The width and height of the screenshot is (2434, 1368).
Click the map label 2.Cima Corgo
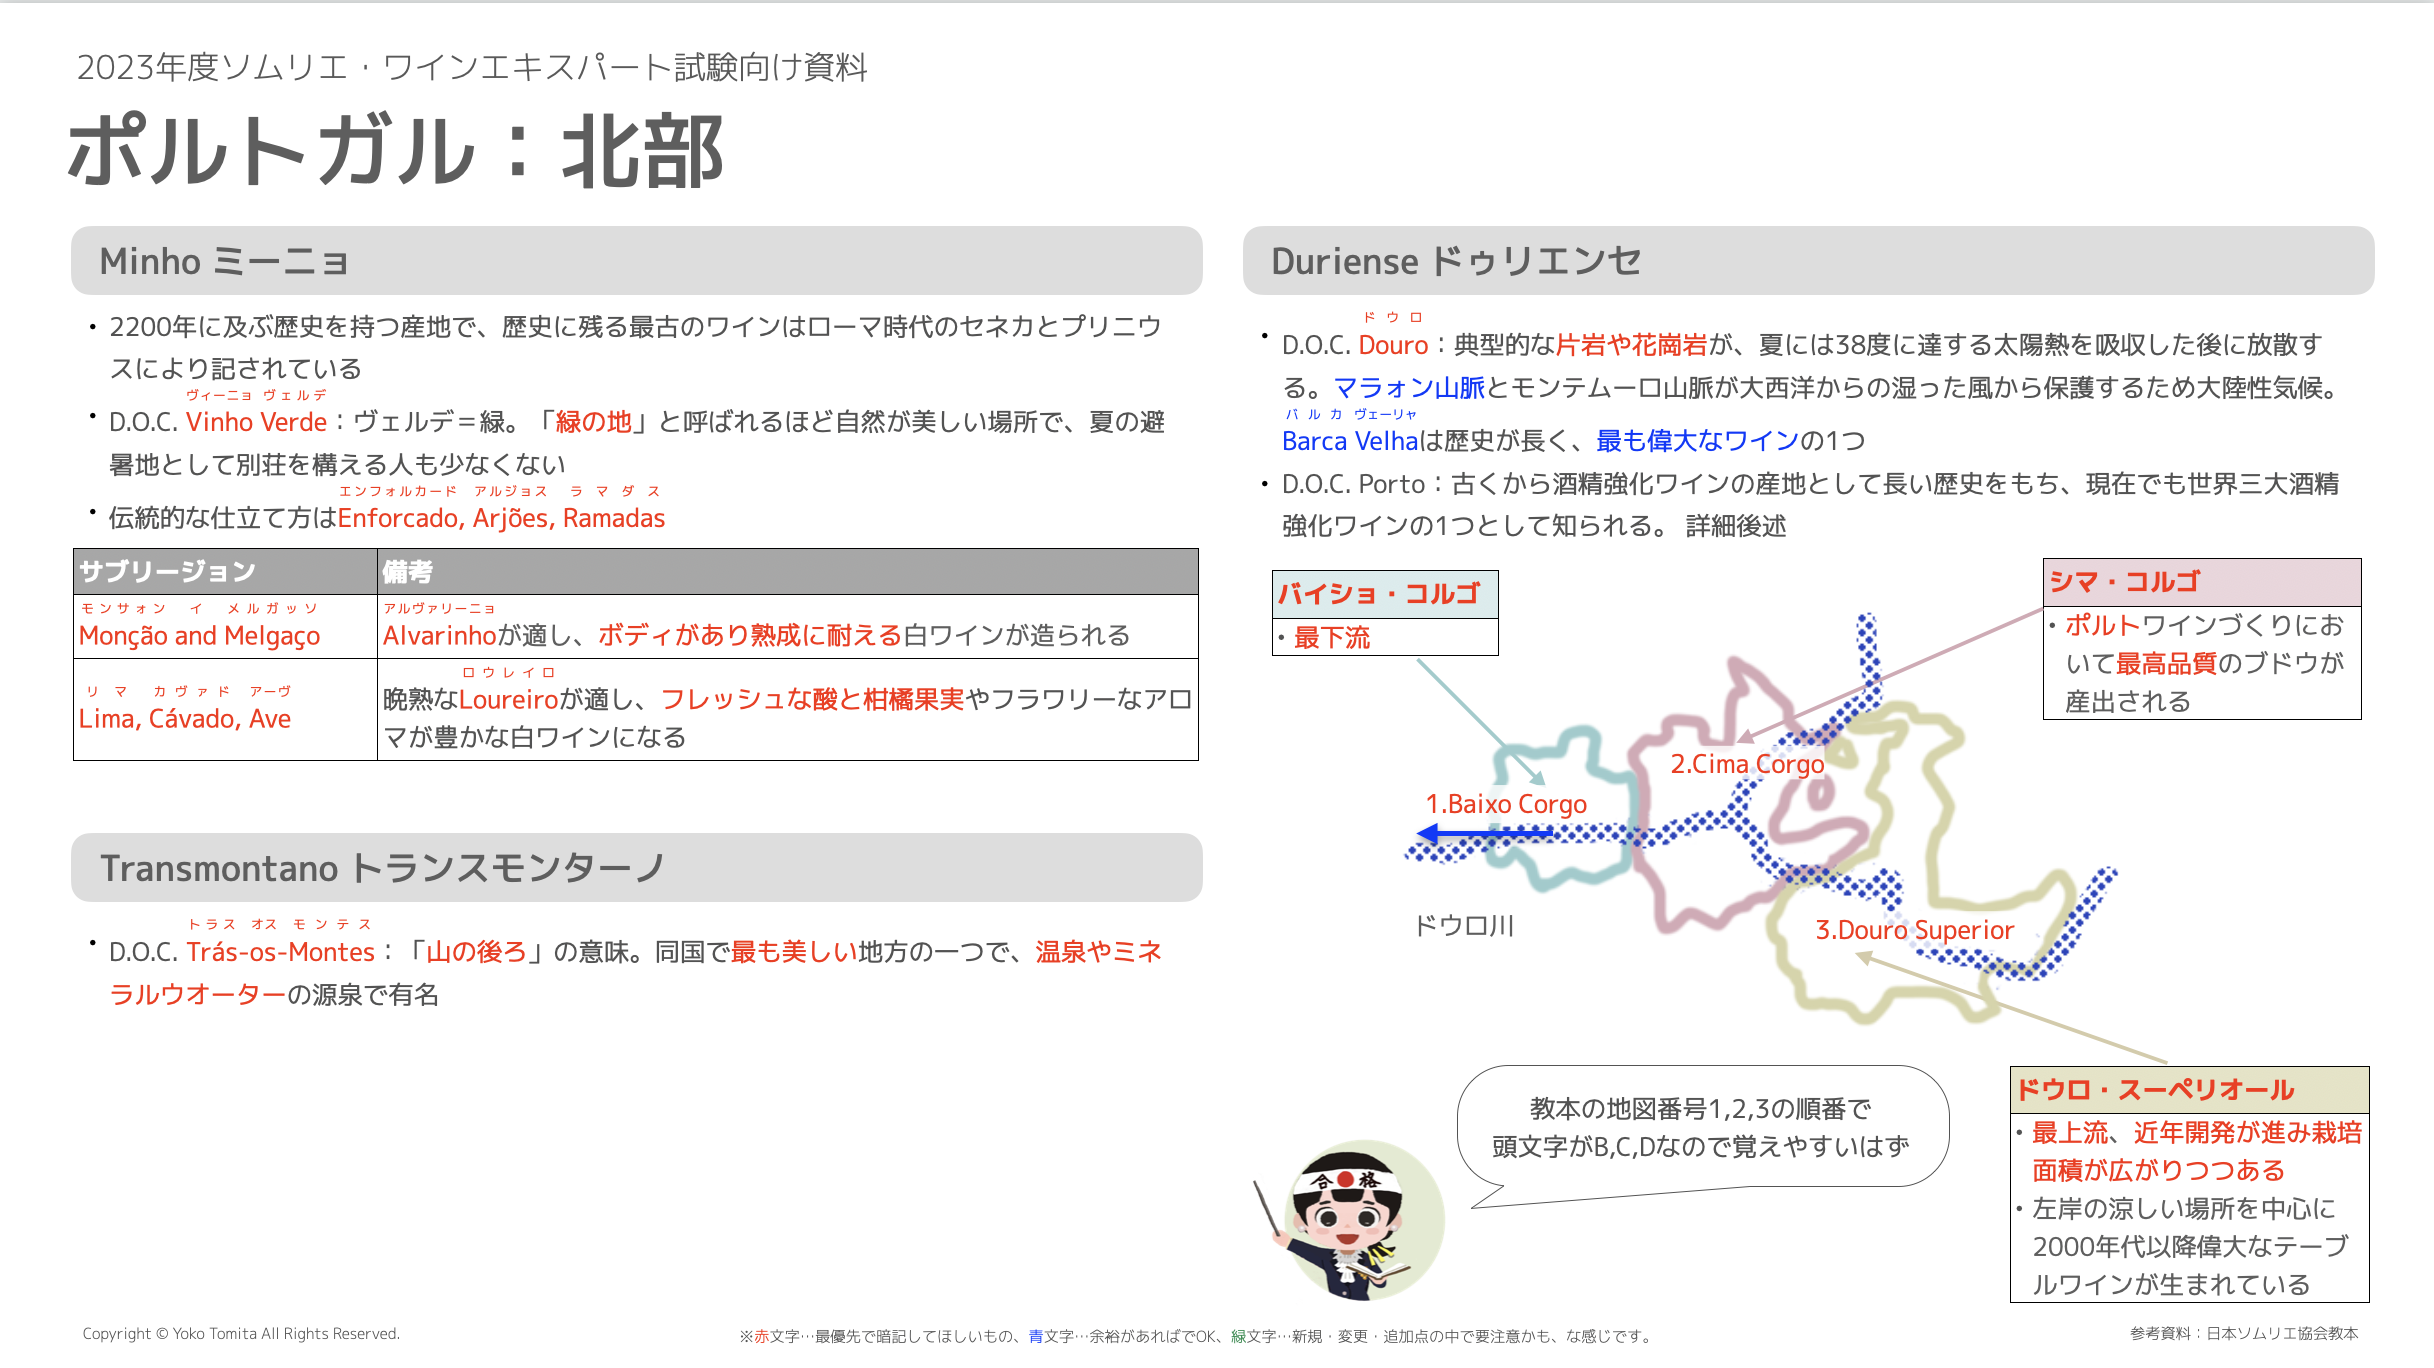pyautogui.click(x=1747, y=764)
